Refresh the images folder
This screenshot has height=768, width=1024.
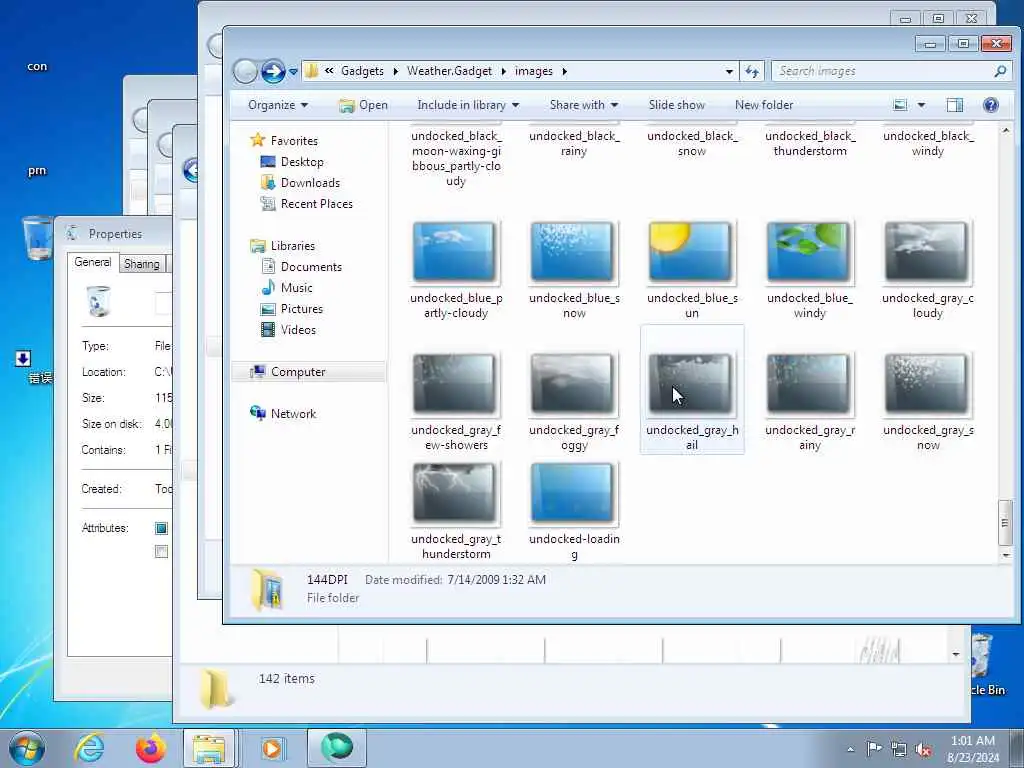(x=752, y=71)
